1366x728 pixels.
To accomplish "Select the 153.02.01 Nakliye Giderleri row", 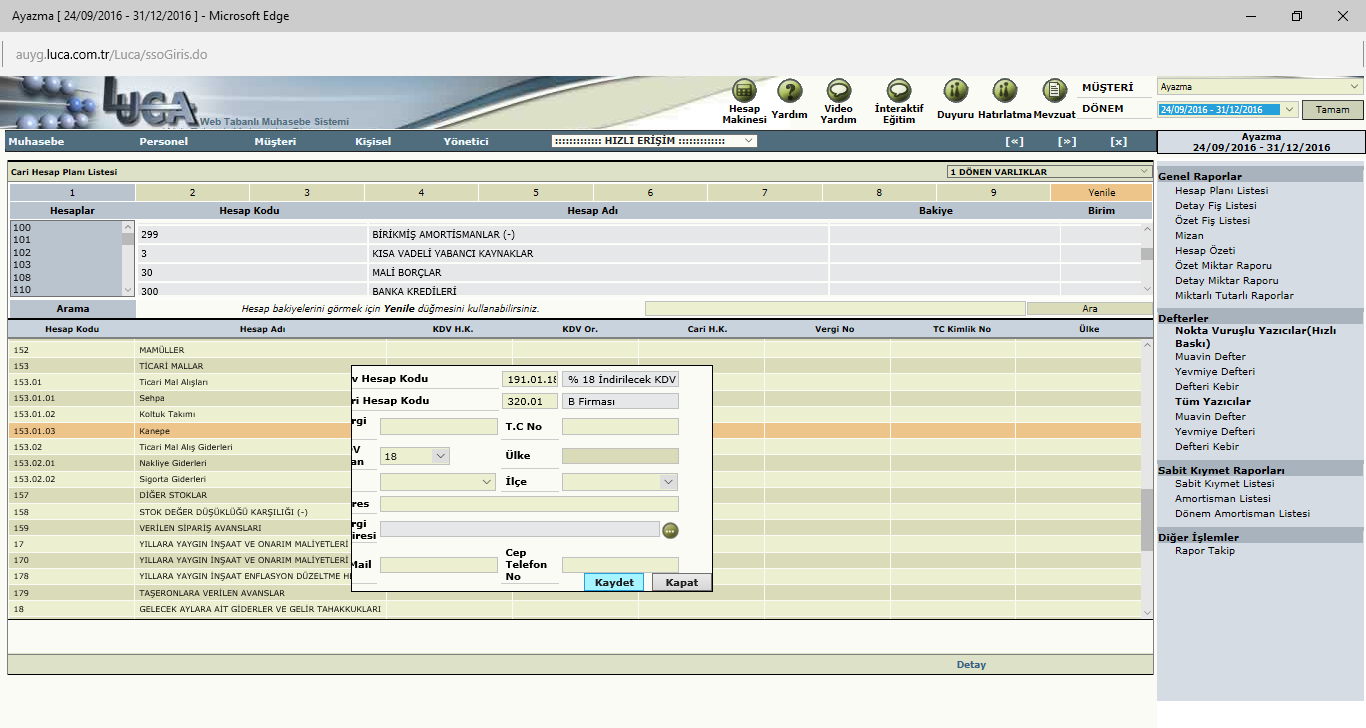I will [x=575, y=463].
